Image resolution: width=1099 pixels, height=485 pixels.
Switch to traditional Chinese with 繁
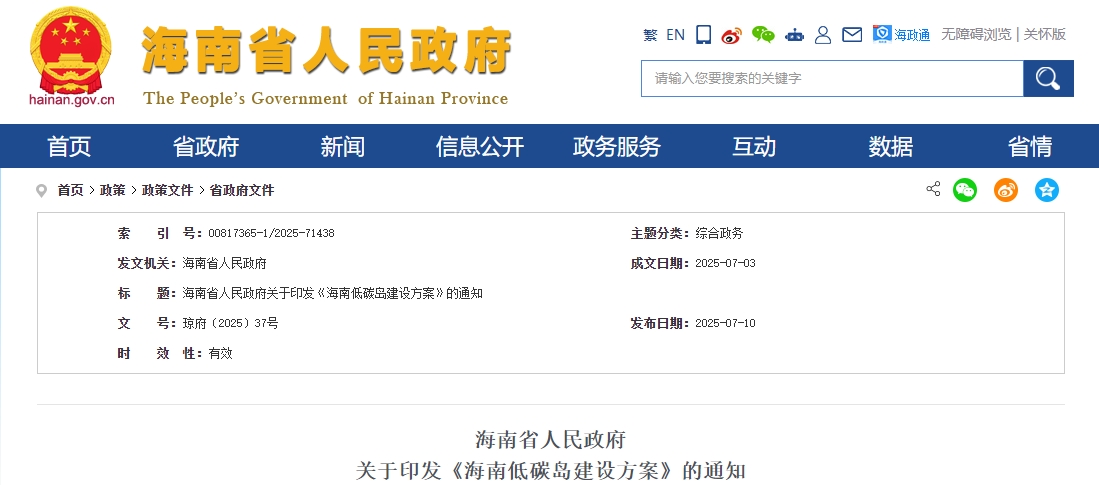point(650,35)
